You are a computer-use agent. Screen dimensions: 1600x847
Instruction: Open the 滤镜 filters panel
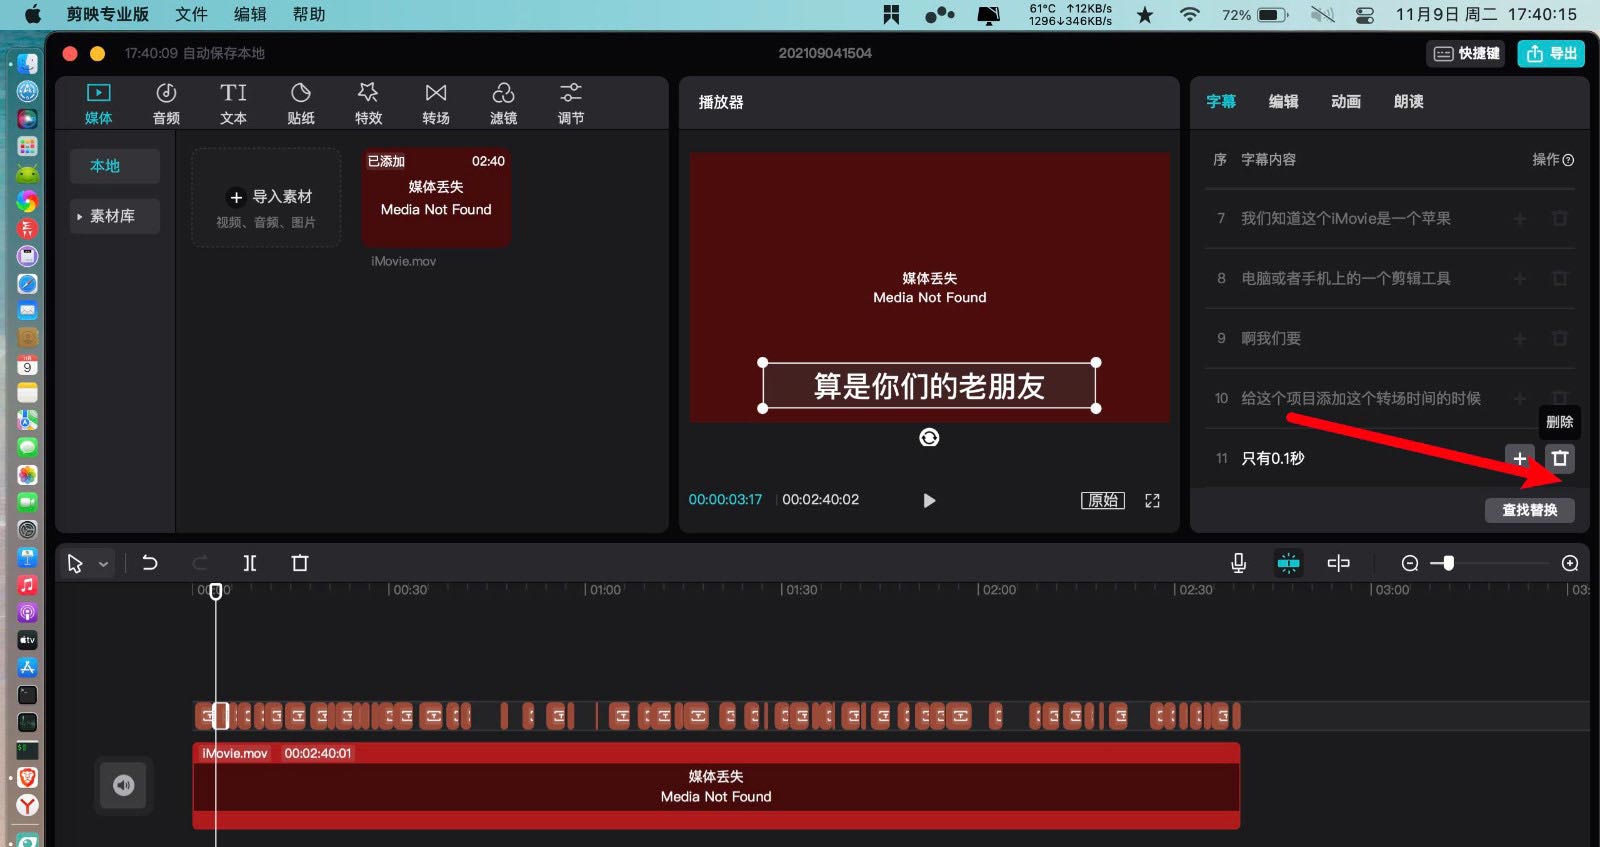pos(503,103)
